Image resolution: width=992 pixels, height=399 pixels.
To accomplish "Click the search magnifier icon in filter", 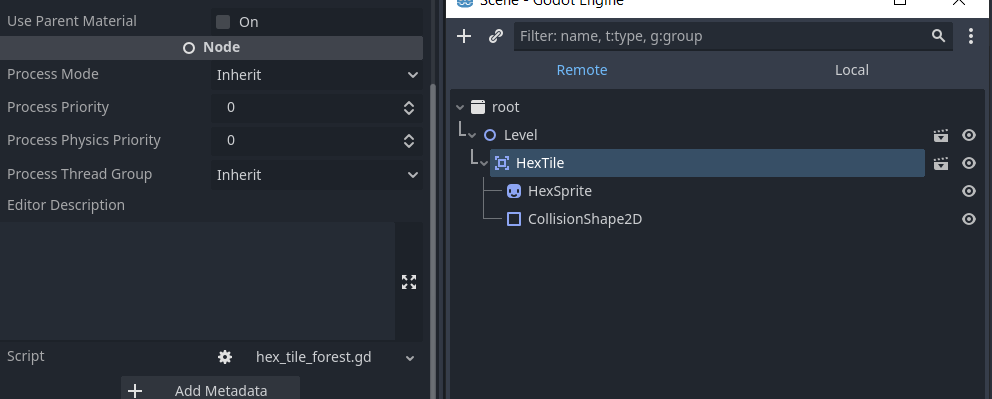I will (x=938, y=36).
